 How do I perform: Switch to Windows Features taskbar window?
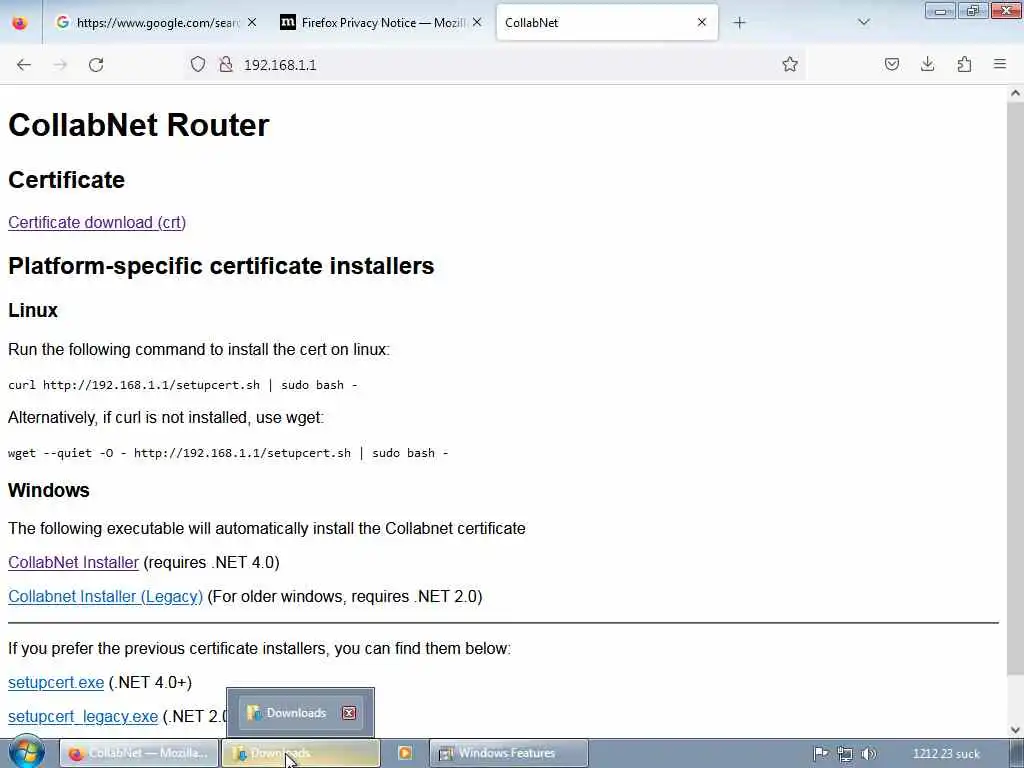[x=509, y=753]
